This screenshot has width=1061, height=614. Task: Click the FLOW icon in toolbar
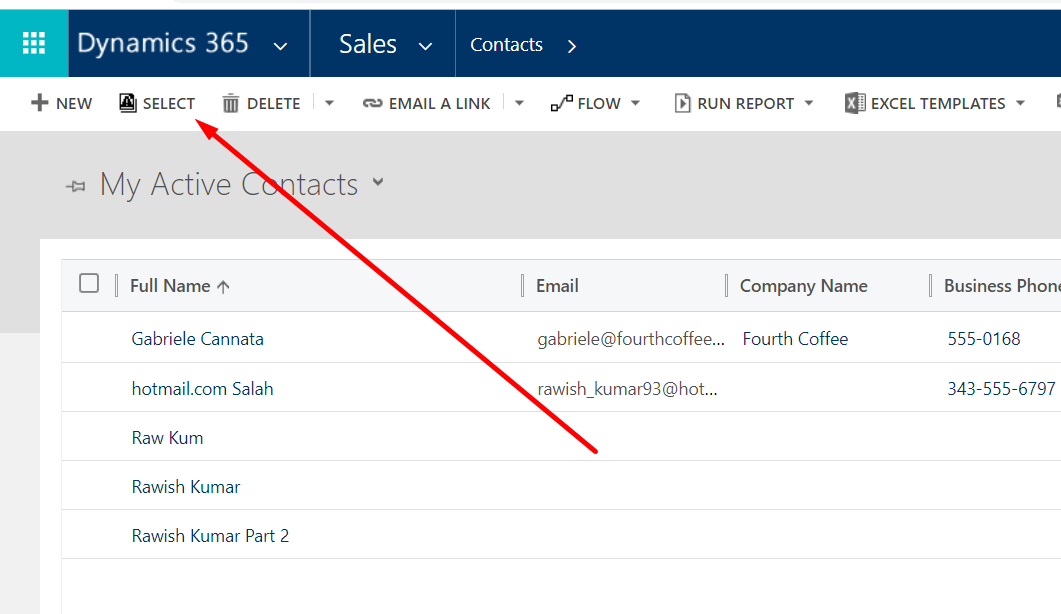coord(561,103)
